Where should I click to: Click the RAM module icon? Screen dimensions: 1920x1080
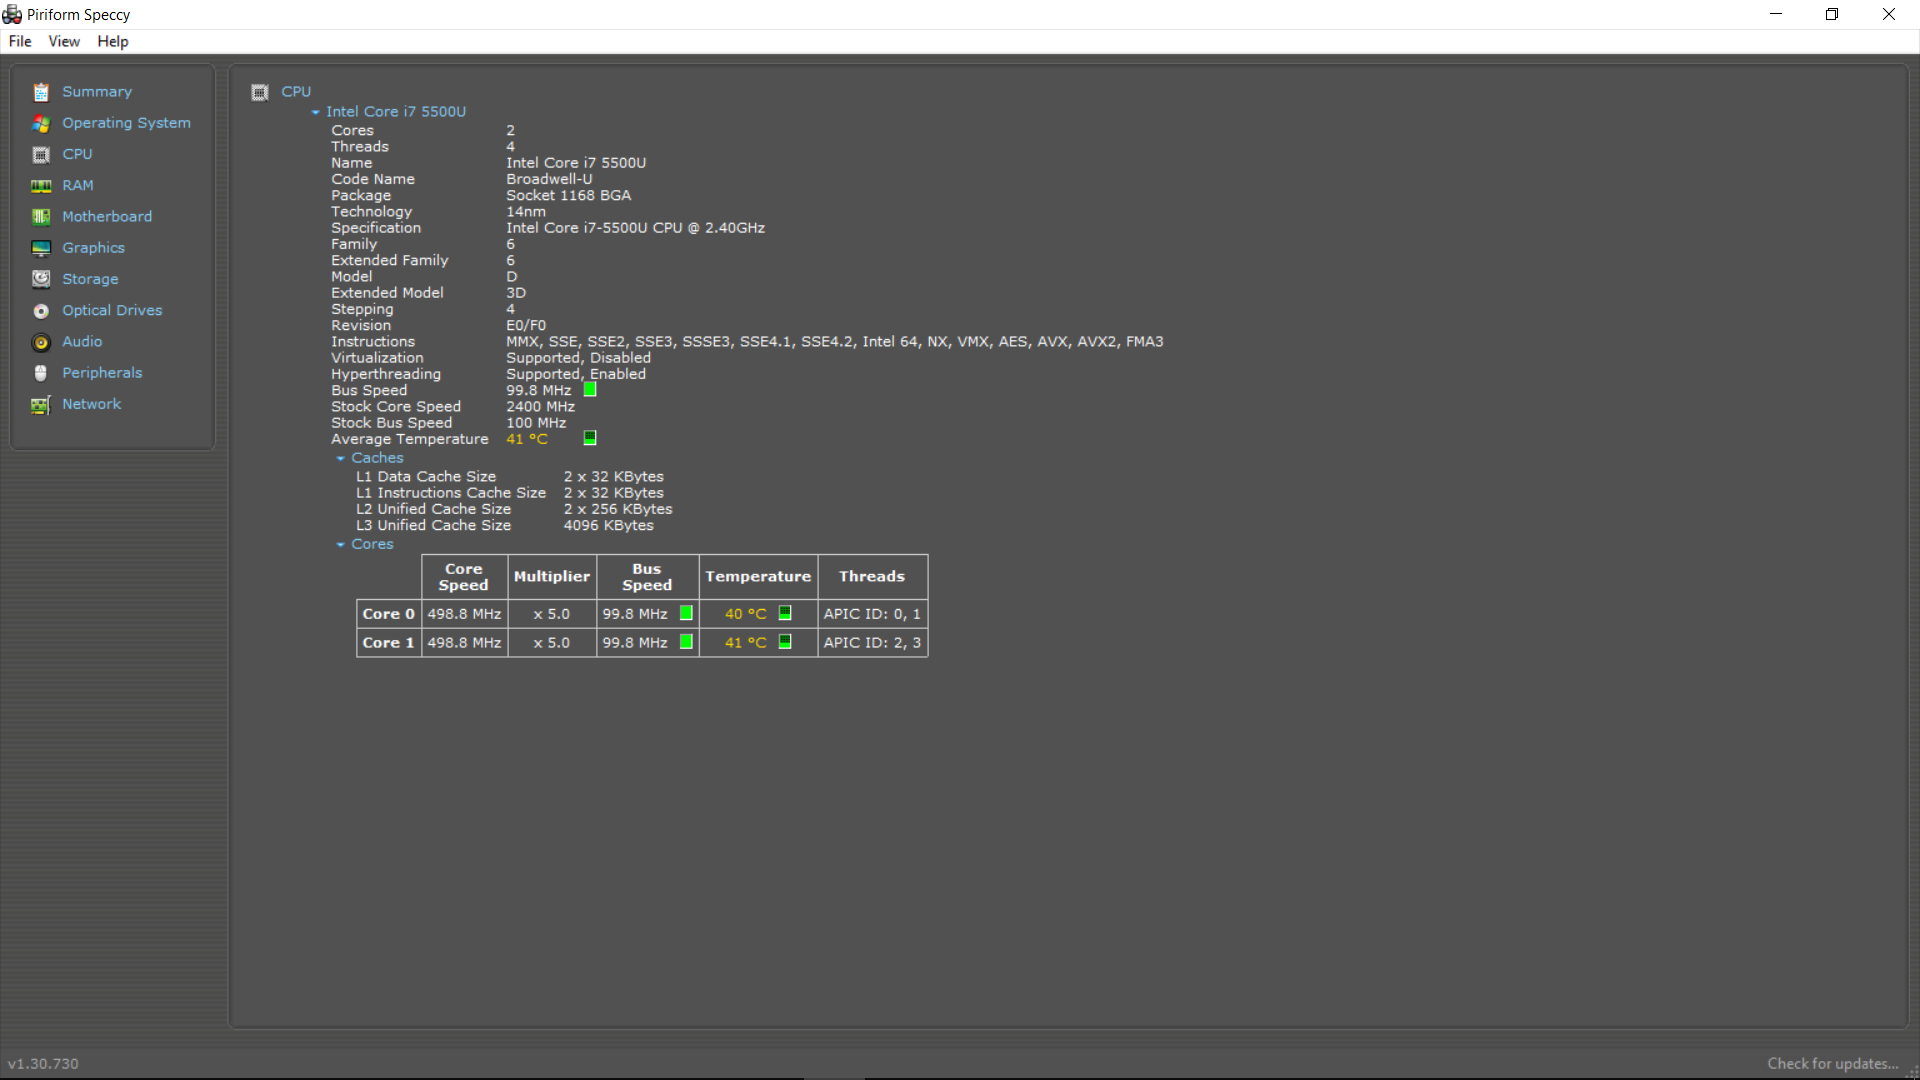click(41, 186)
